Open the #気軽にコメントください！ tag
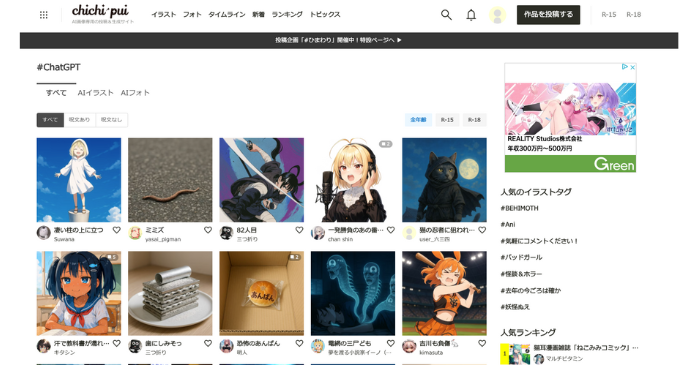The width and height of the screenshot is (698, 365). click(539, 241)
